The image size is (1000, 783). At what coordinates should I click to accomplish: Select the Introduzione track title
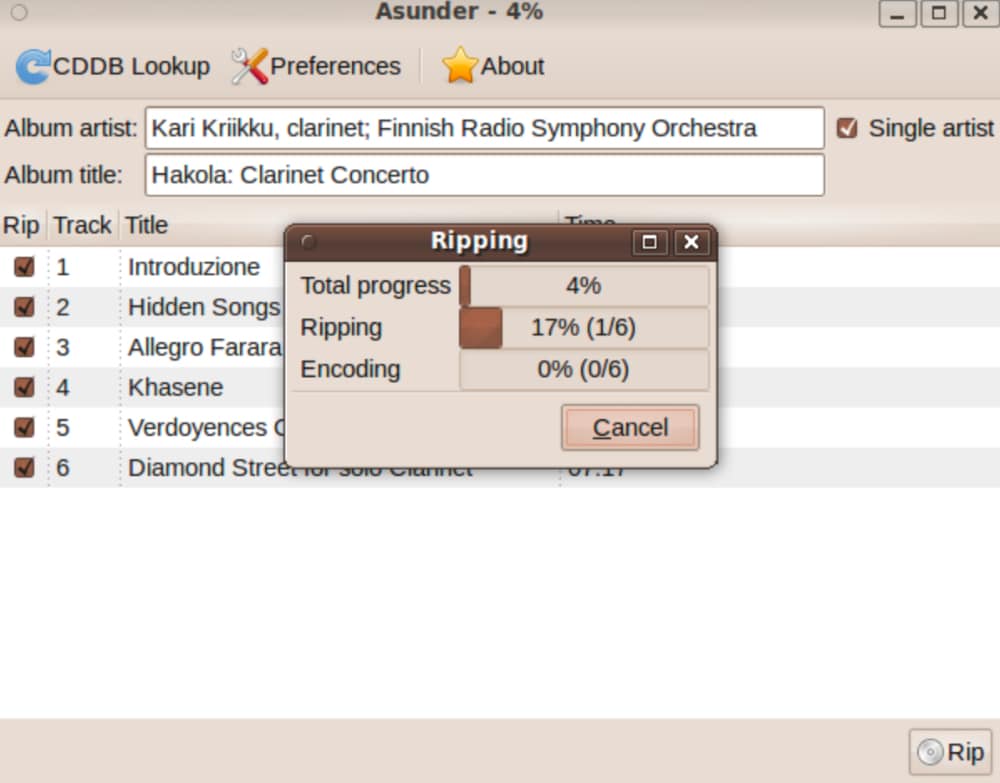(194, 267)
